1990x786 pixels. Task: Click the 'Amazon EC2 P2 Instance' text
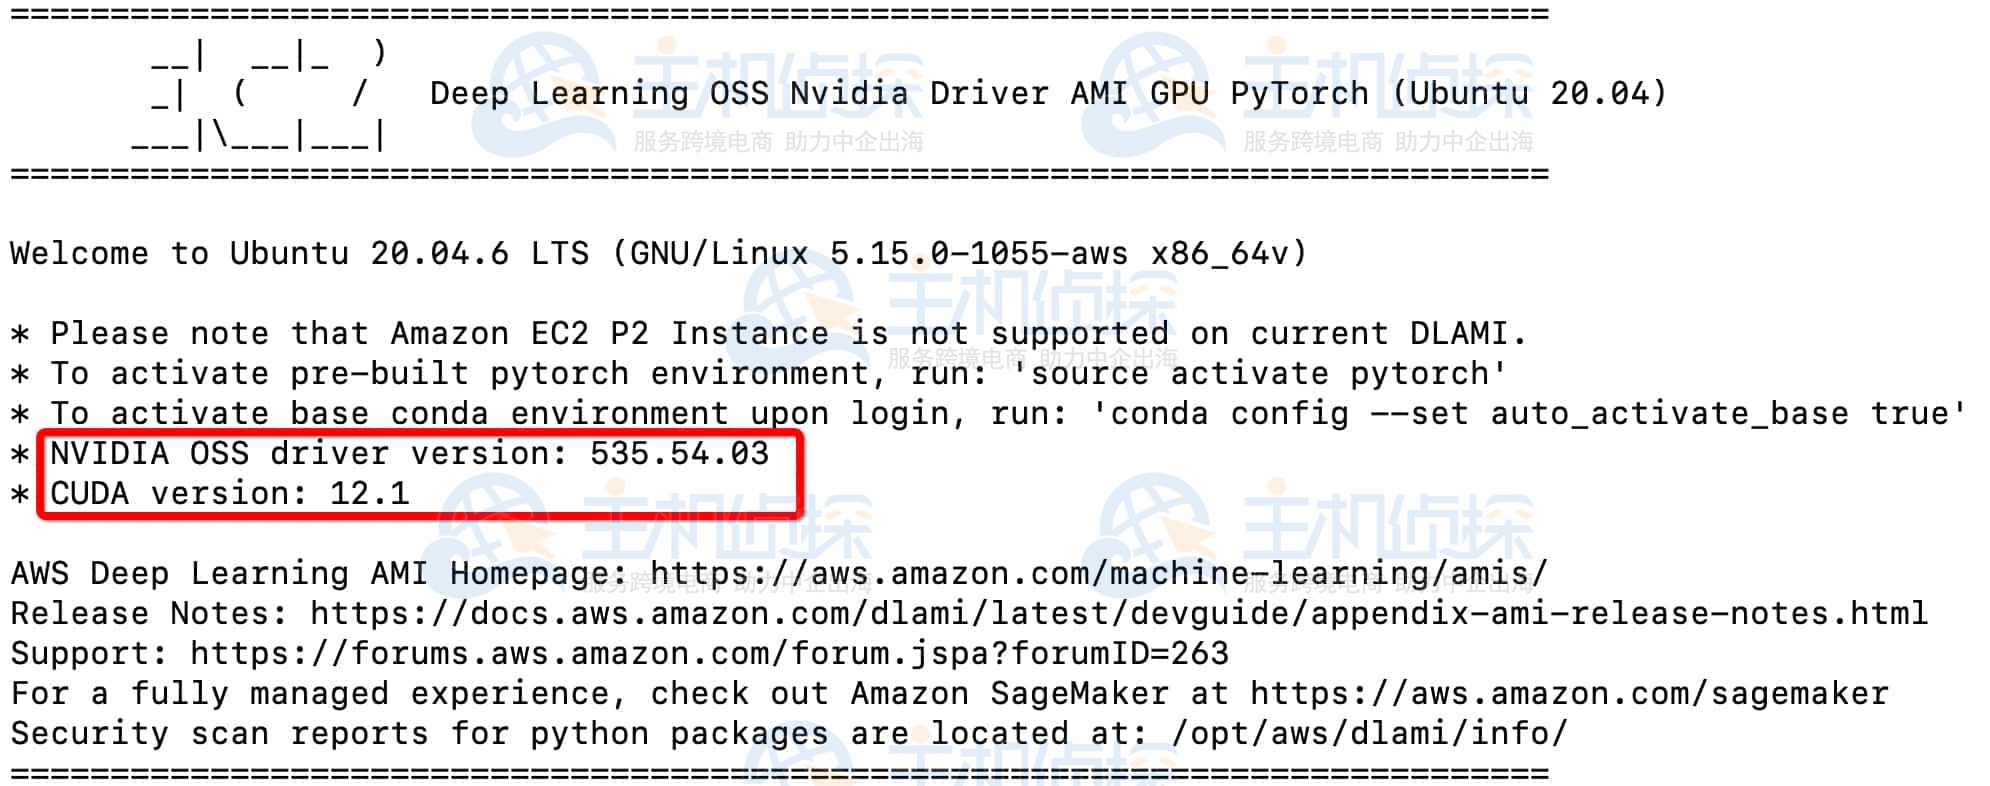point(609,334)
